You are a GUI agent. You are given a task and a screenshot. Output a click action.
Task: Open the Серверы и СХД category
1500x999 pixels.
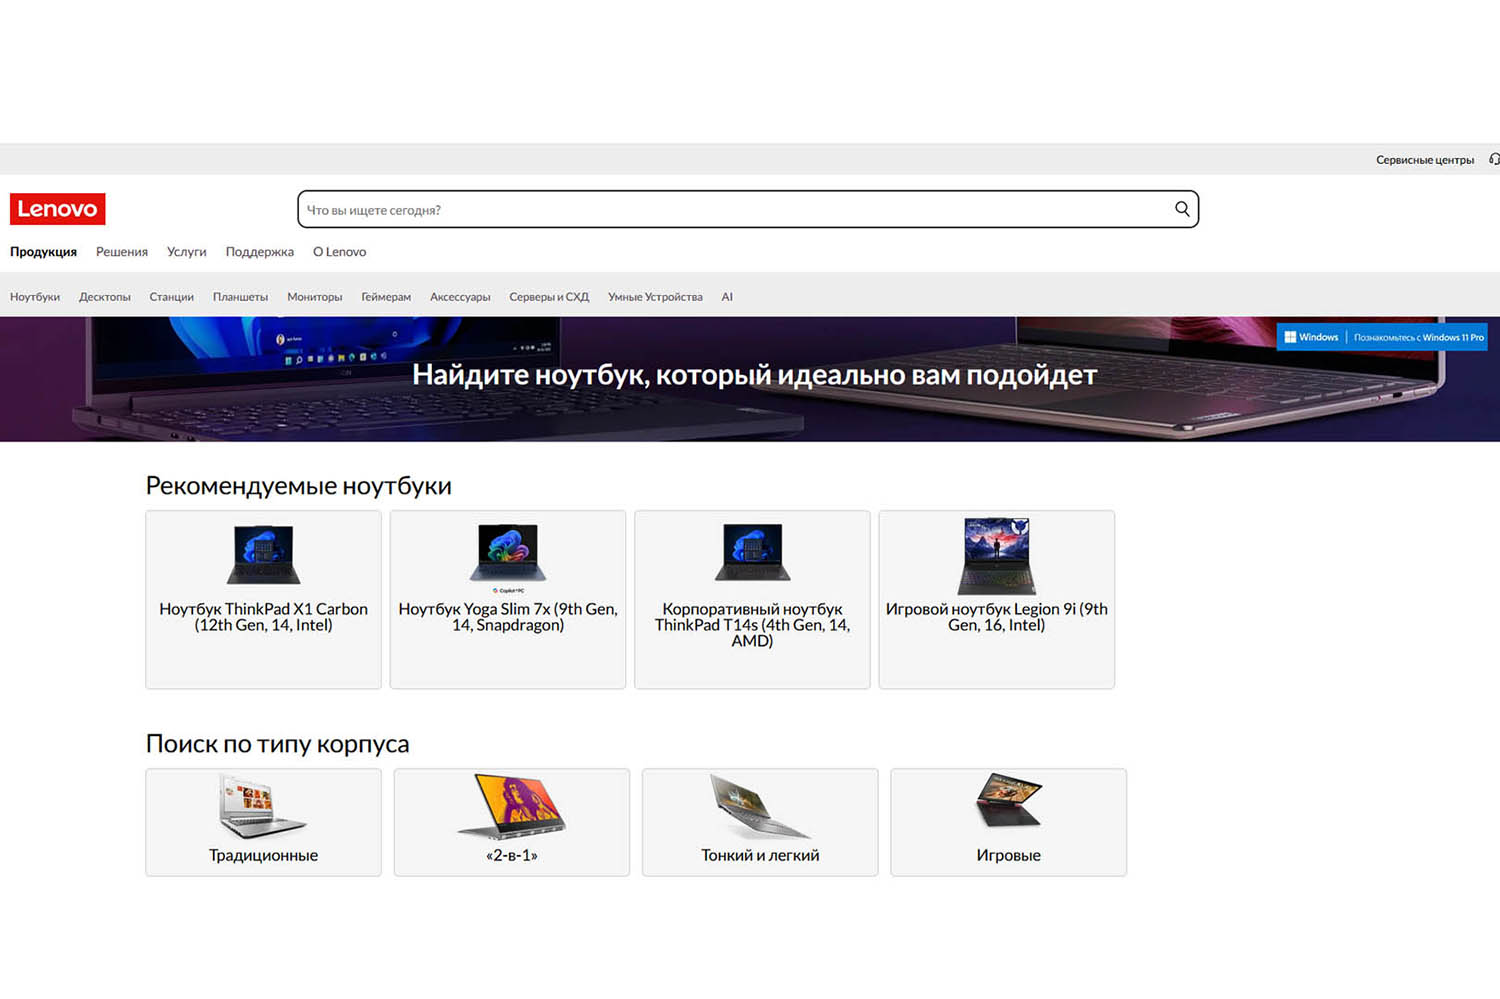(x=548, y=297)
